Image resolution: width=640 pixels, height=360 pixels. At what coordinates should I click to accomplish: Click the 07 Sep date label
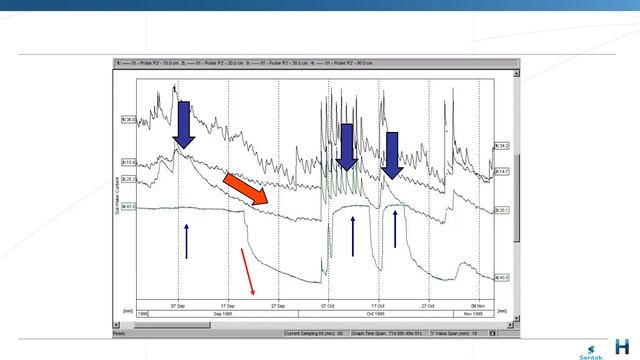pyautogui.click(x=178, y=306)
